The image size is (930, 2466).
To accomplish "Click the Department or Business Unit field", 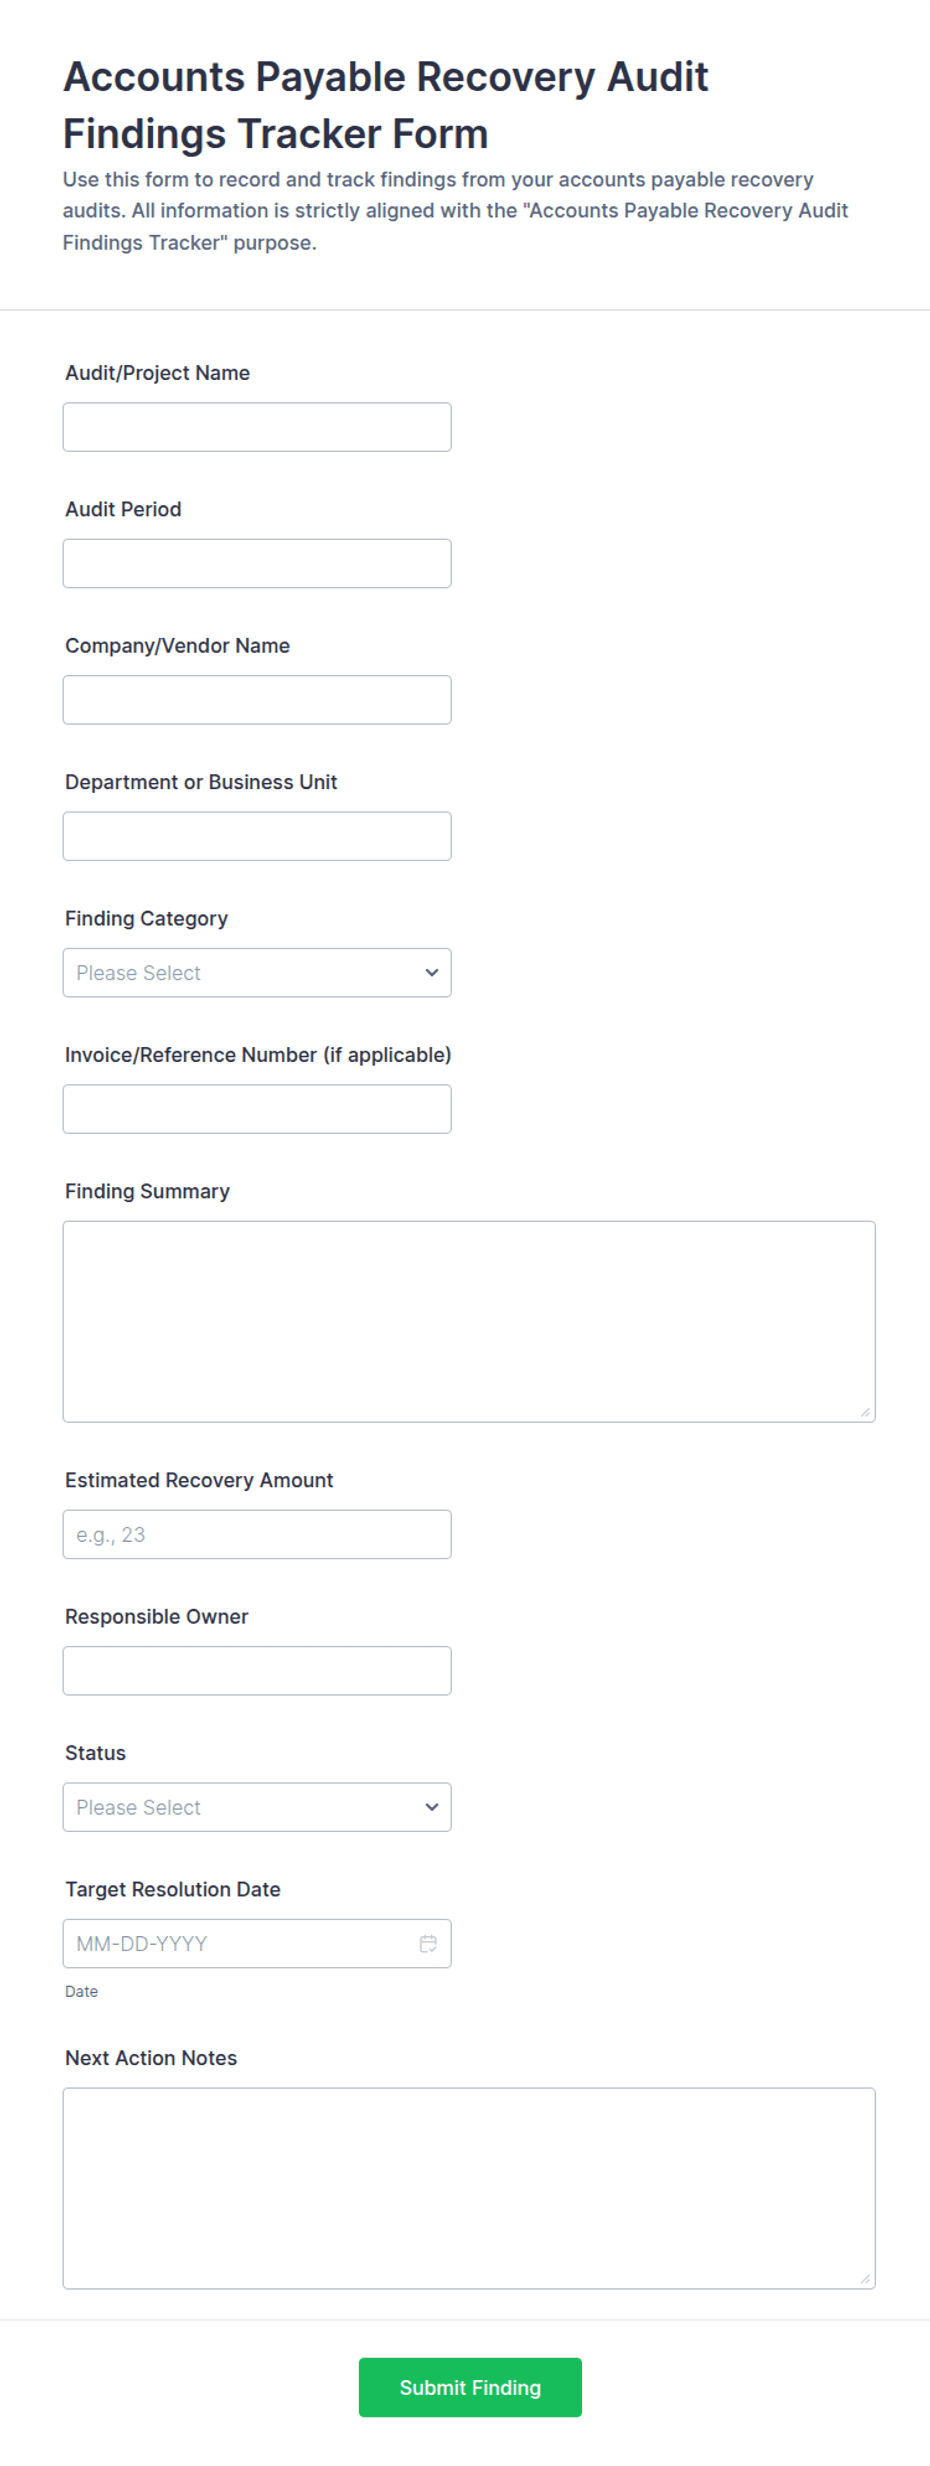I will [257, 836].
